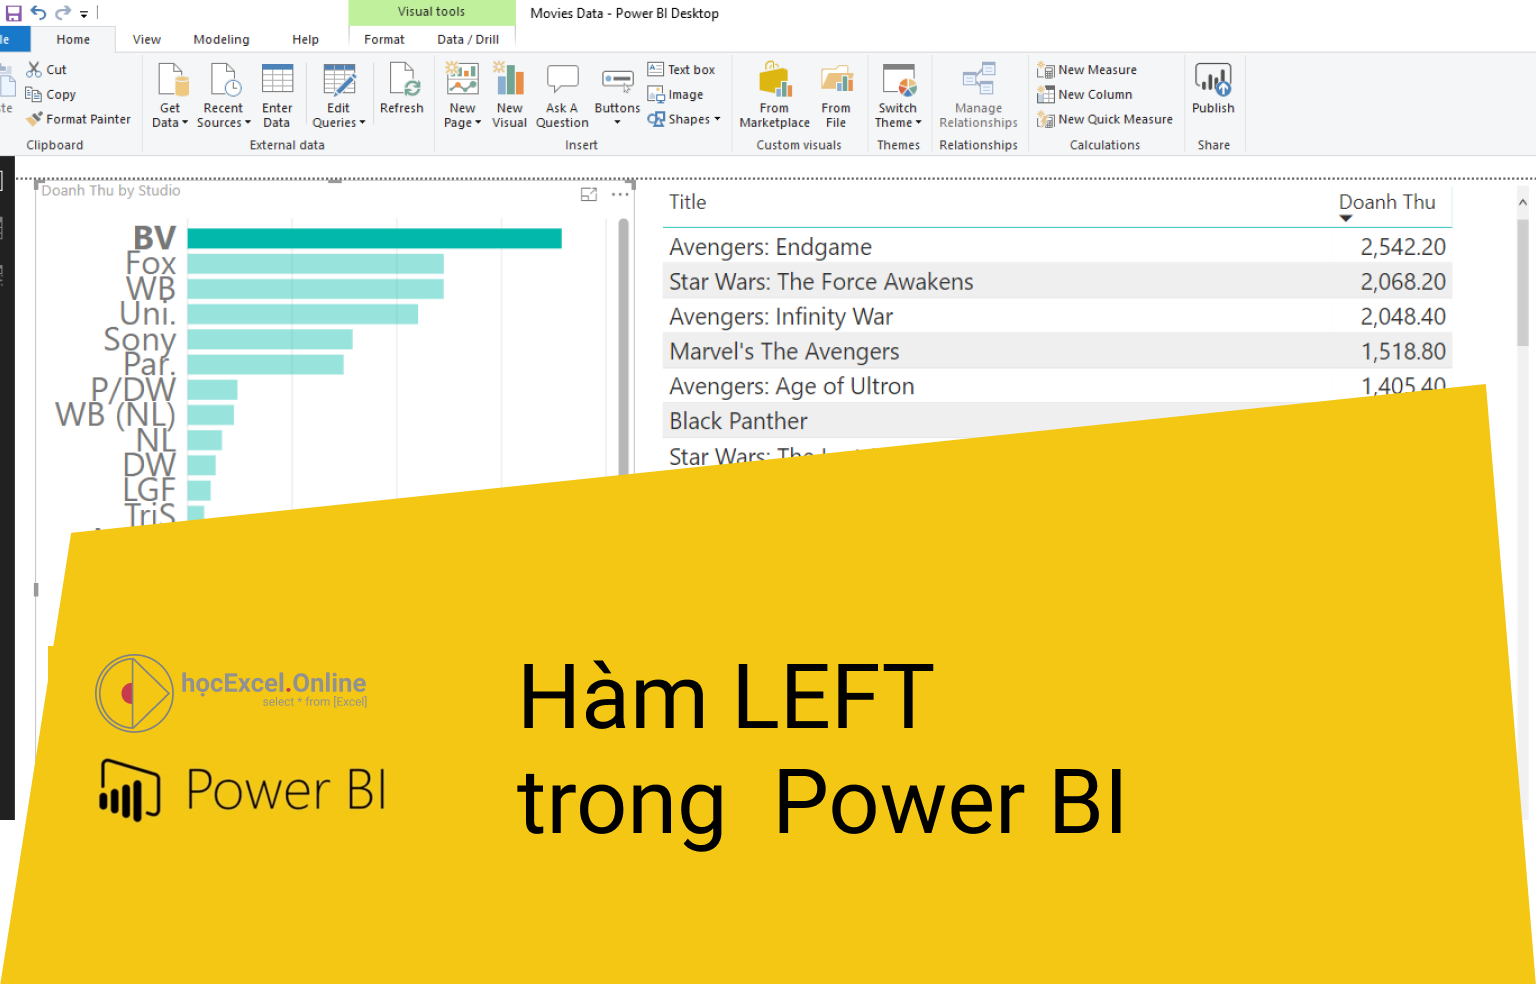The height and width of the screenshot is (984, 1536).
Task: Select Marvel's The Avengers row
Action: (1057, 351)
